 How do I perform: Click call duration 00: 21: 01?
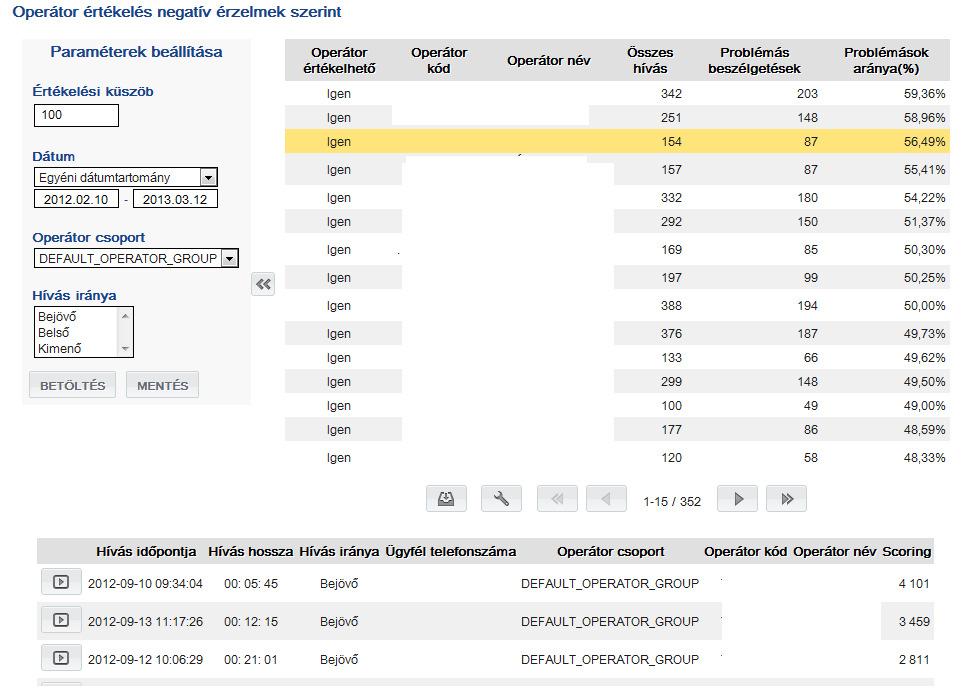pyautogui.click(x=251, y=660)
